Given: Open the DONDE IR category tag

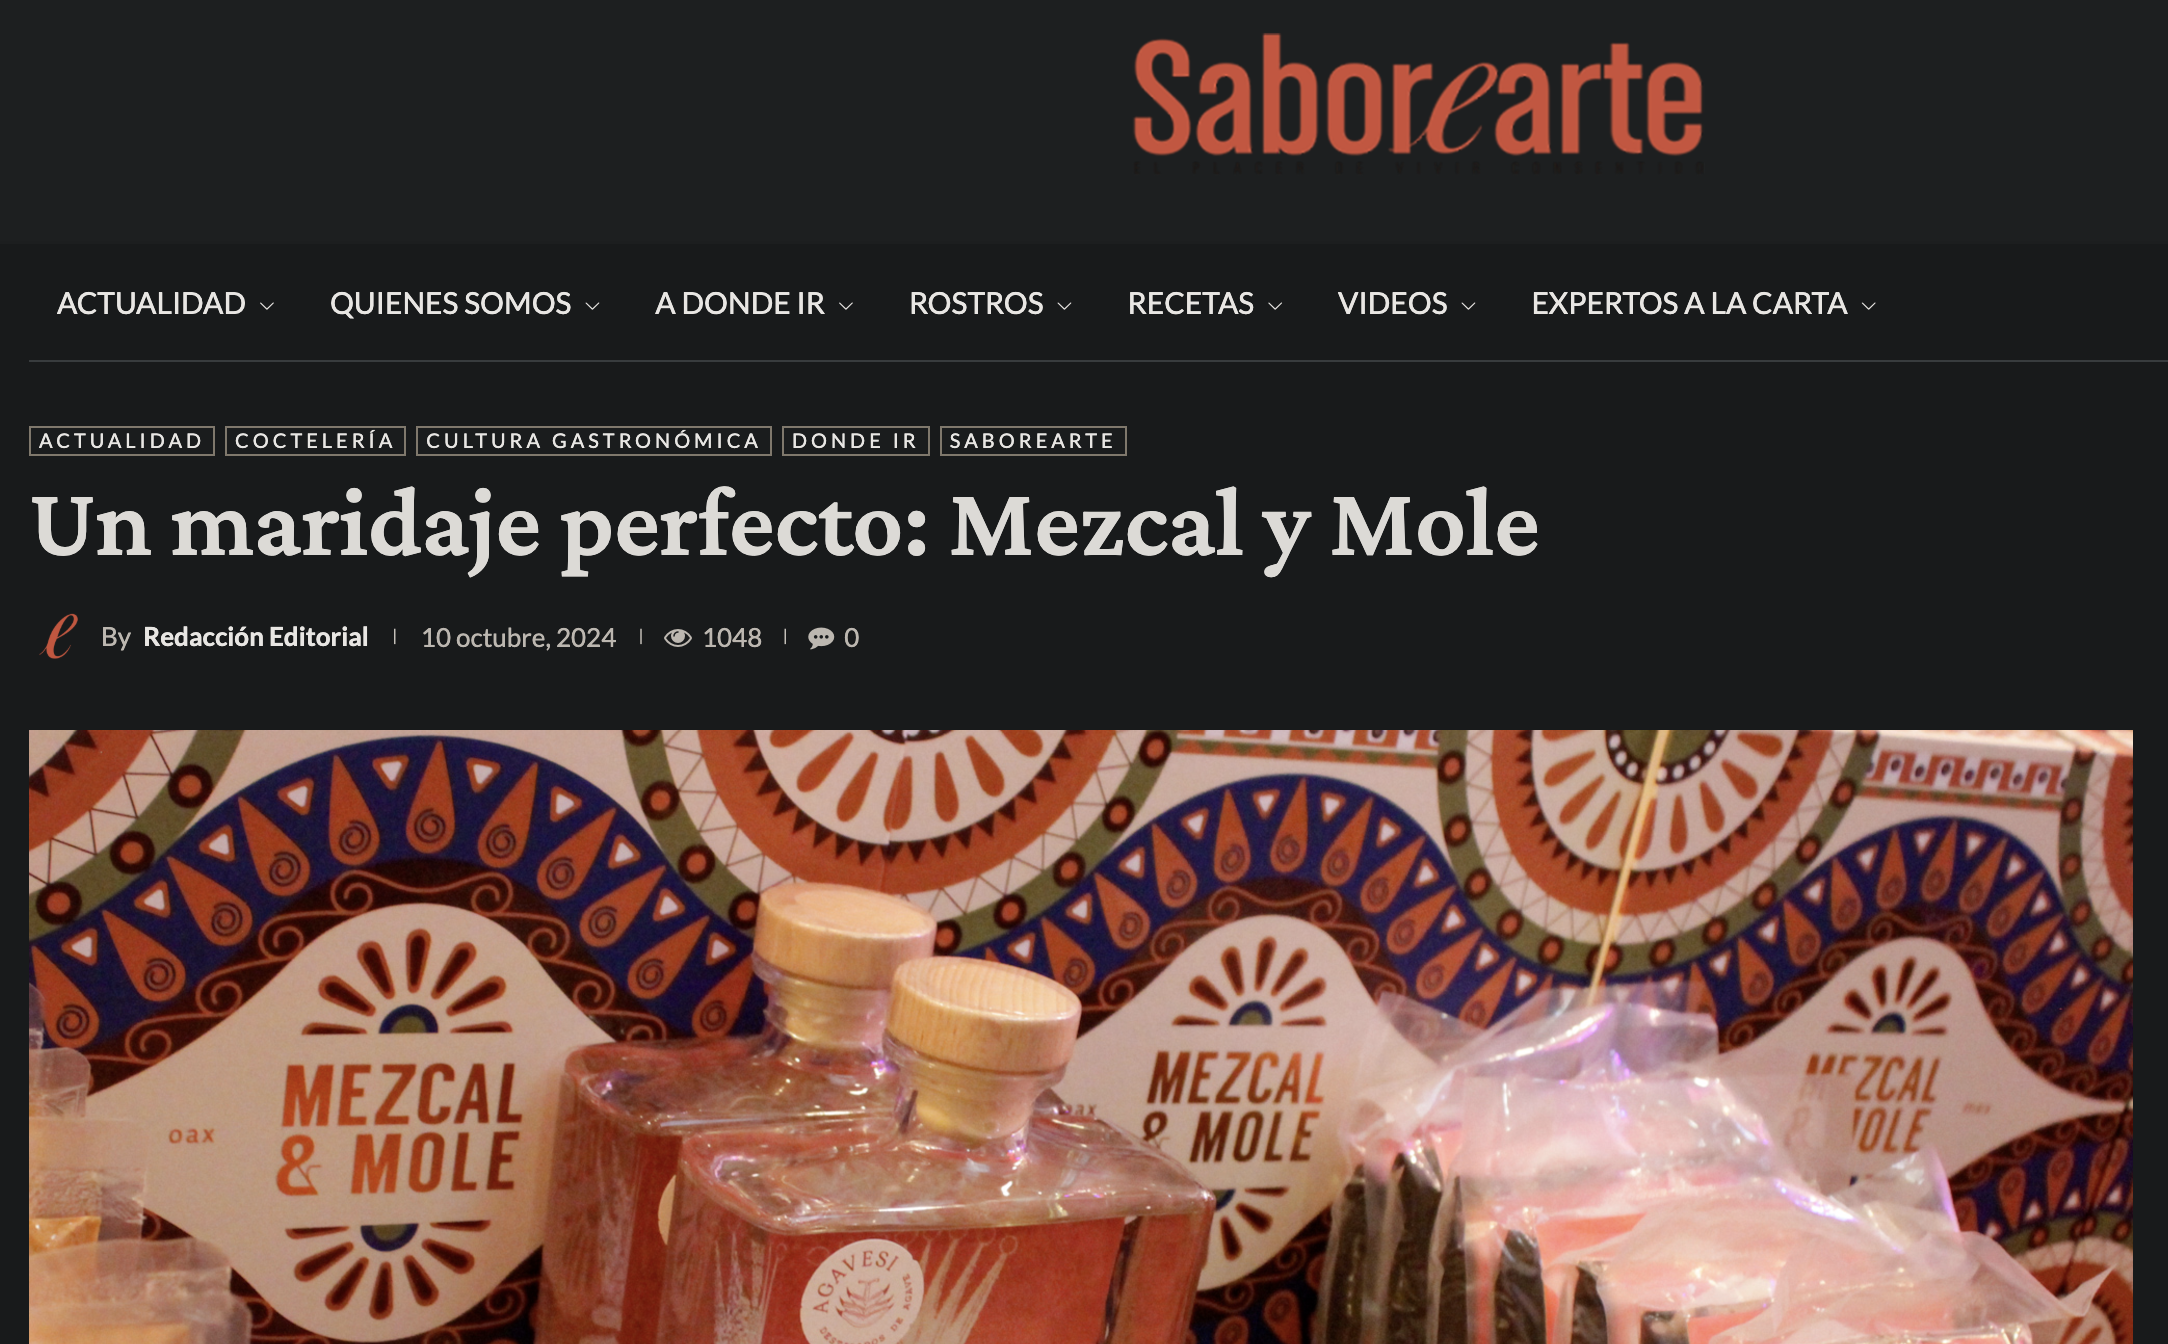Looking at the screenshot, I should (856, 441).
